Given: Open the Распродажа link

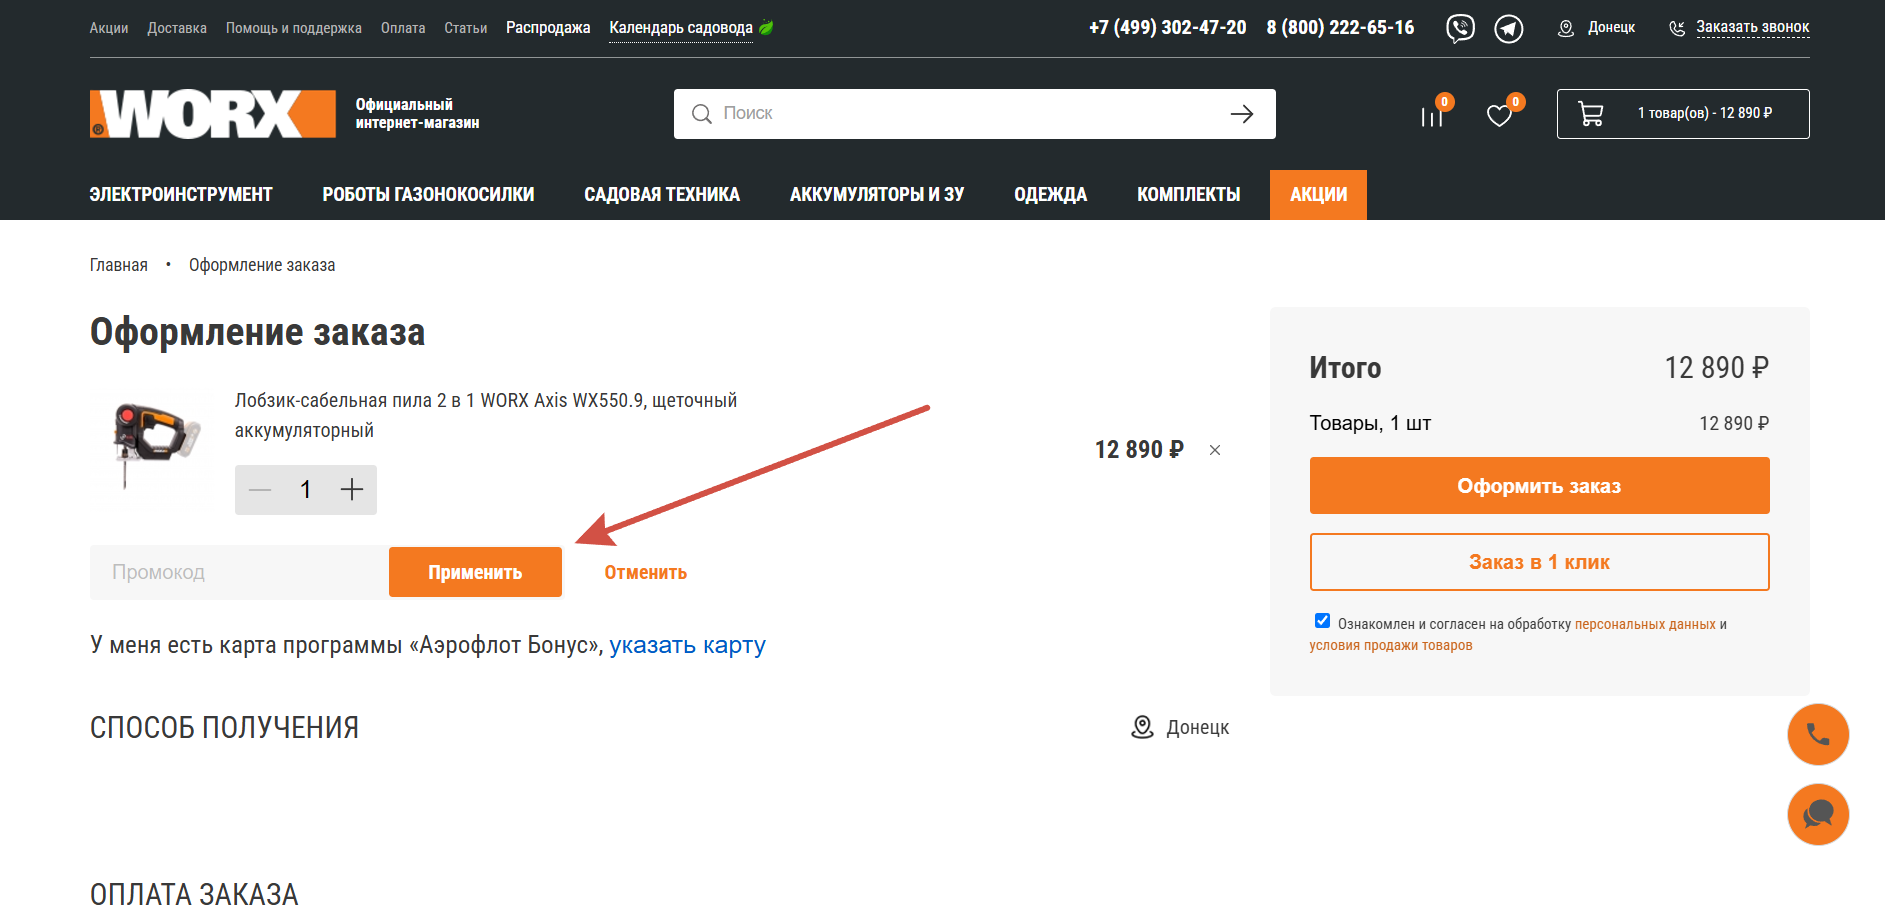Looking at the screenshot, I should [548, 28].
